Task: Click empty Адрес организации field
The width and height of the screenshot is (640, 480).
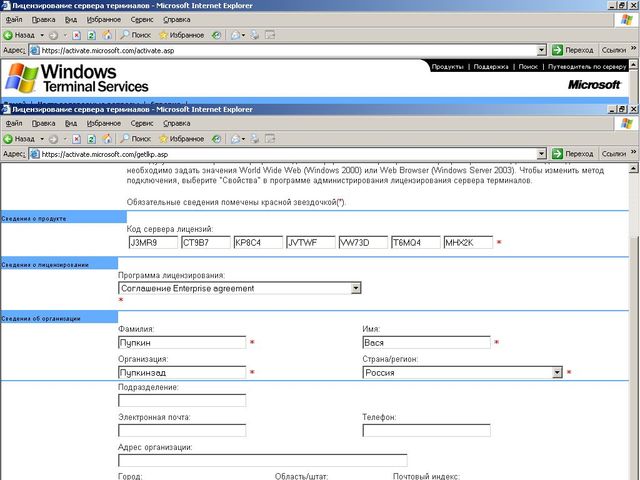Action: pyautogui.click(x=262, y=460)
